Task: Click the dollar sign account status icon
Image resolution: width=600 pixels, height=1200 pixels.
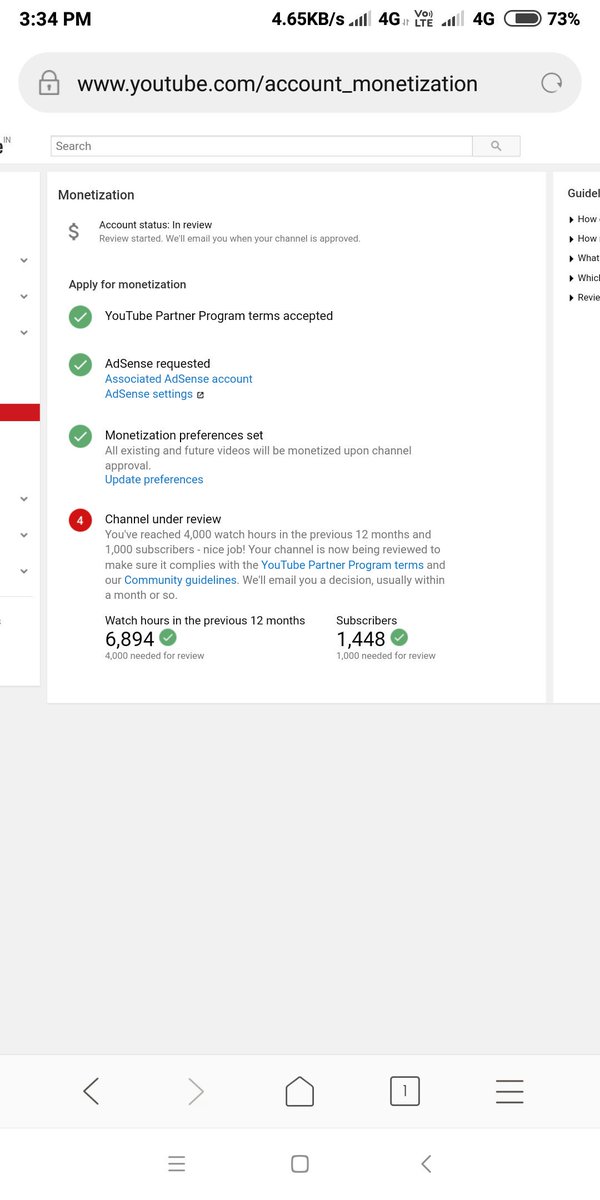Action: pos(74,232)
